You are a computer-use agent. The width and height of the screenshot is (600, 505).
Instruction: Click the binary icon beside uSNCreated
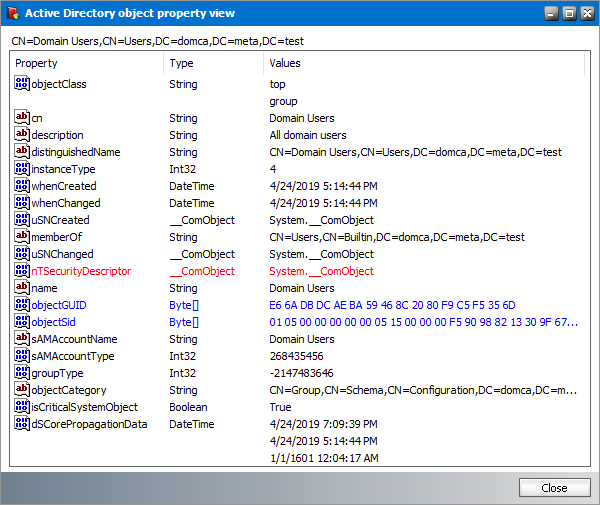[22, 220]
